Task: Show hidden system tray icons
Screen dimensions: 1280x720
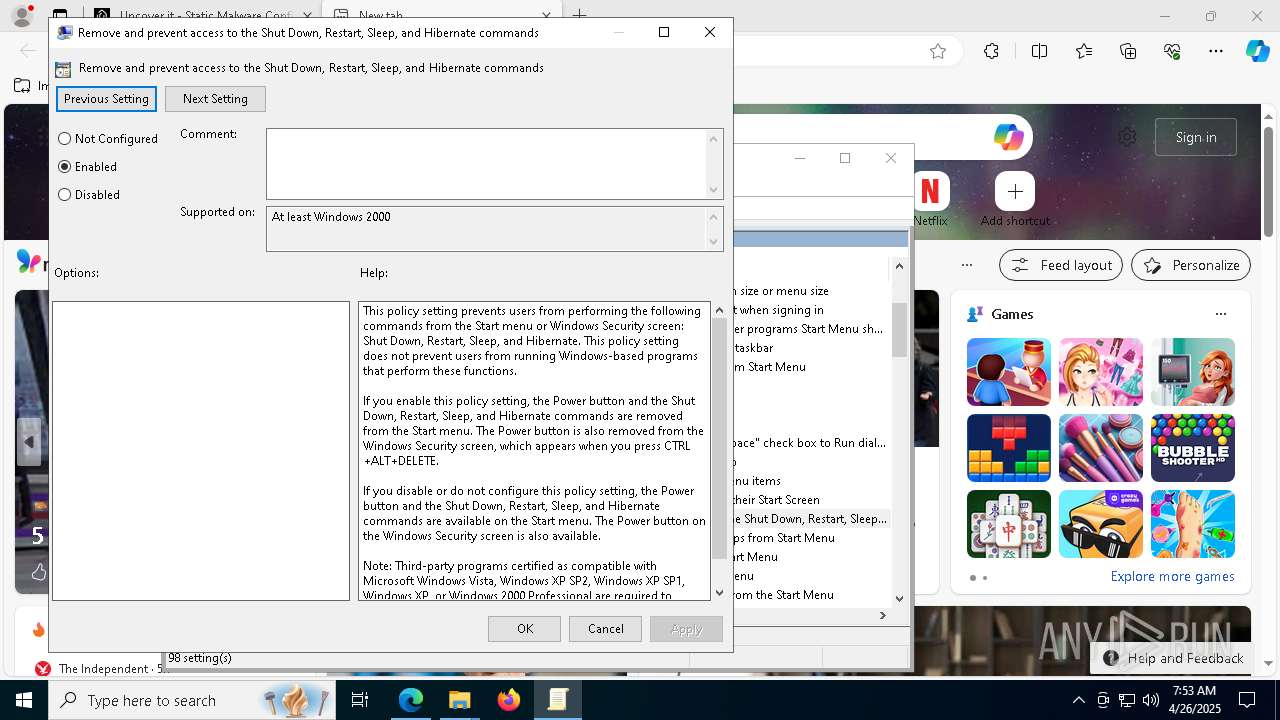Action: point(1078,700)
